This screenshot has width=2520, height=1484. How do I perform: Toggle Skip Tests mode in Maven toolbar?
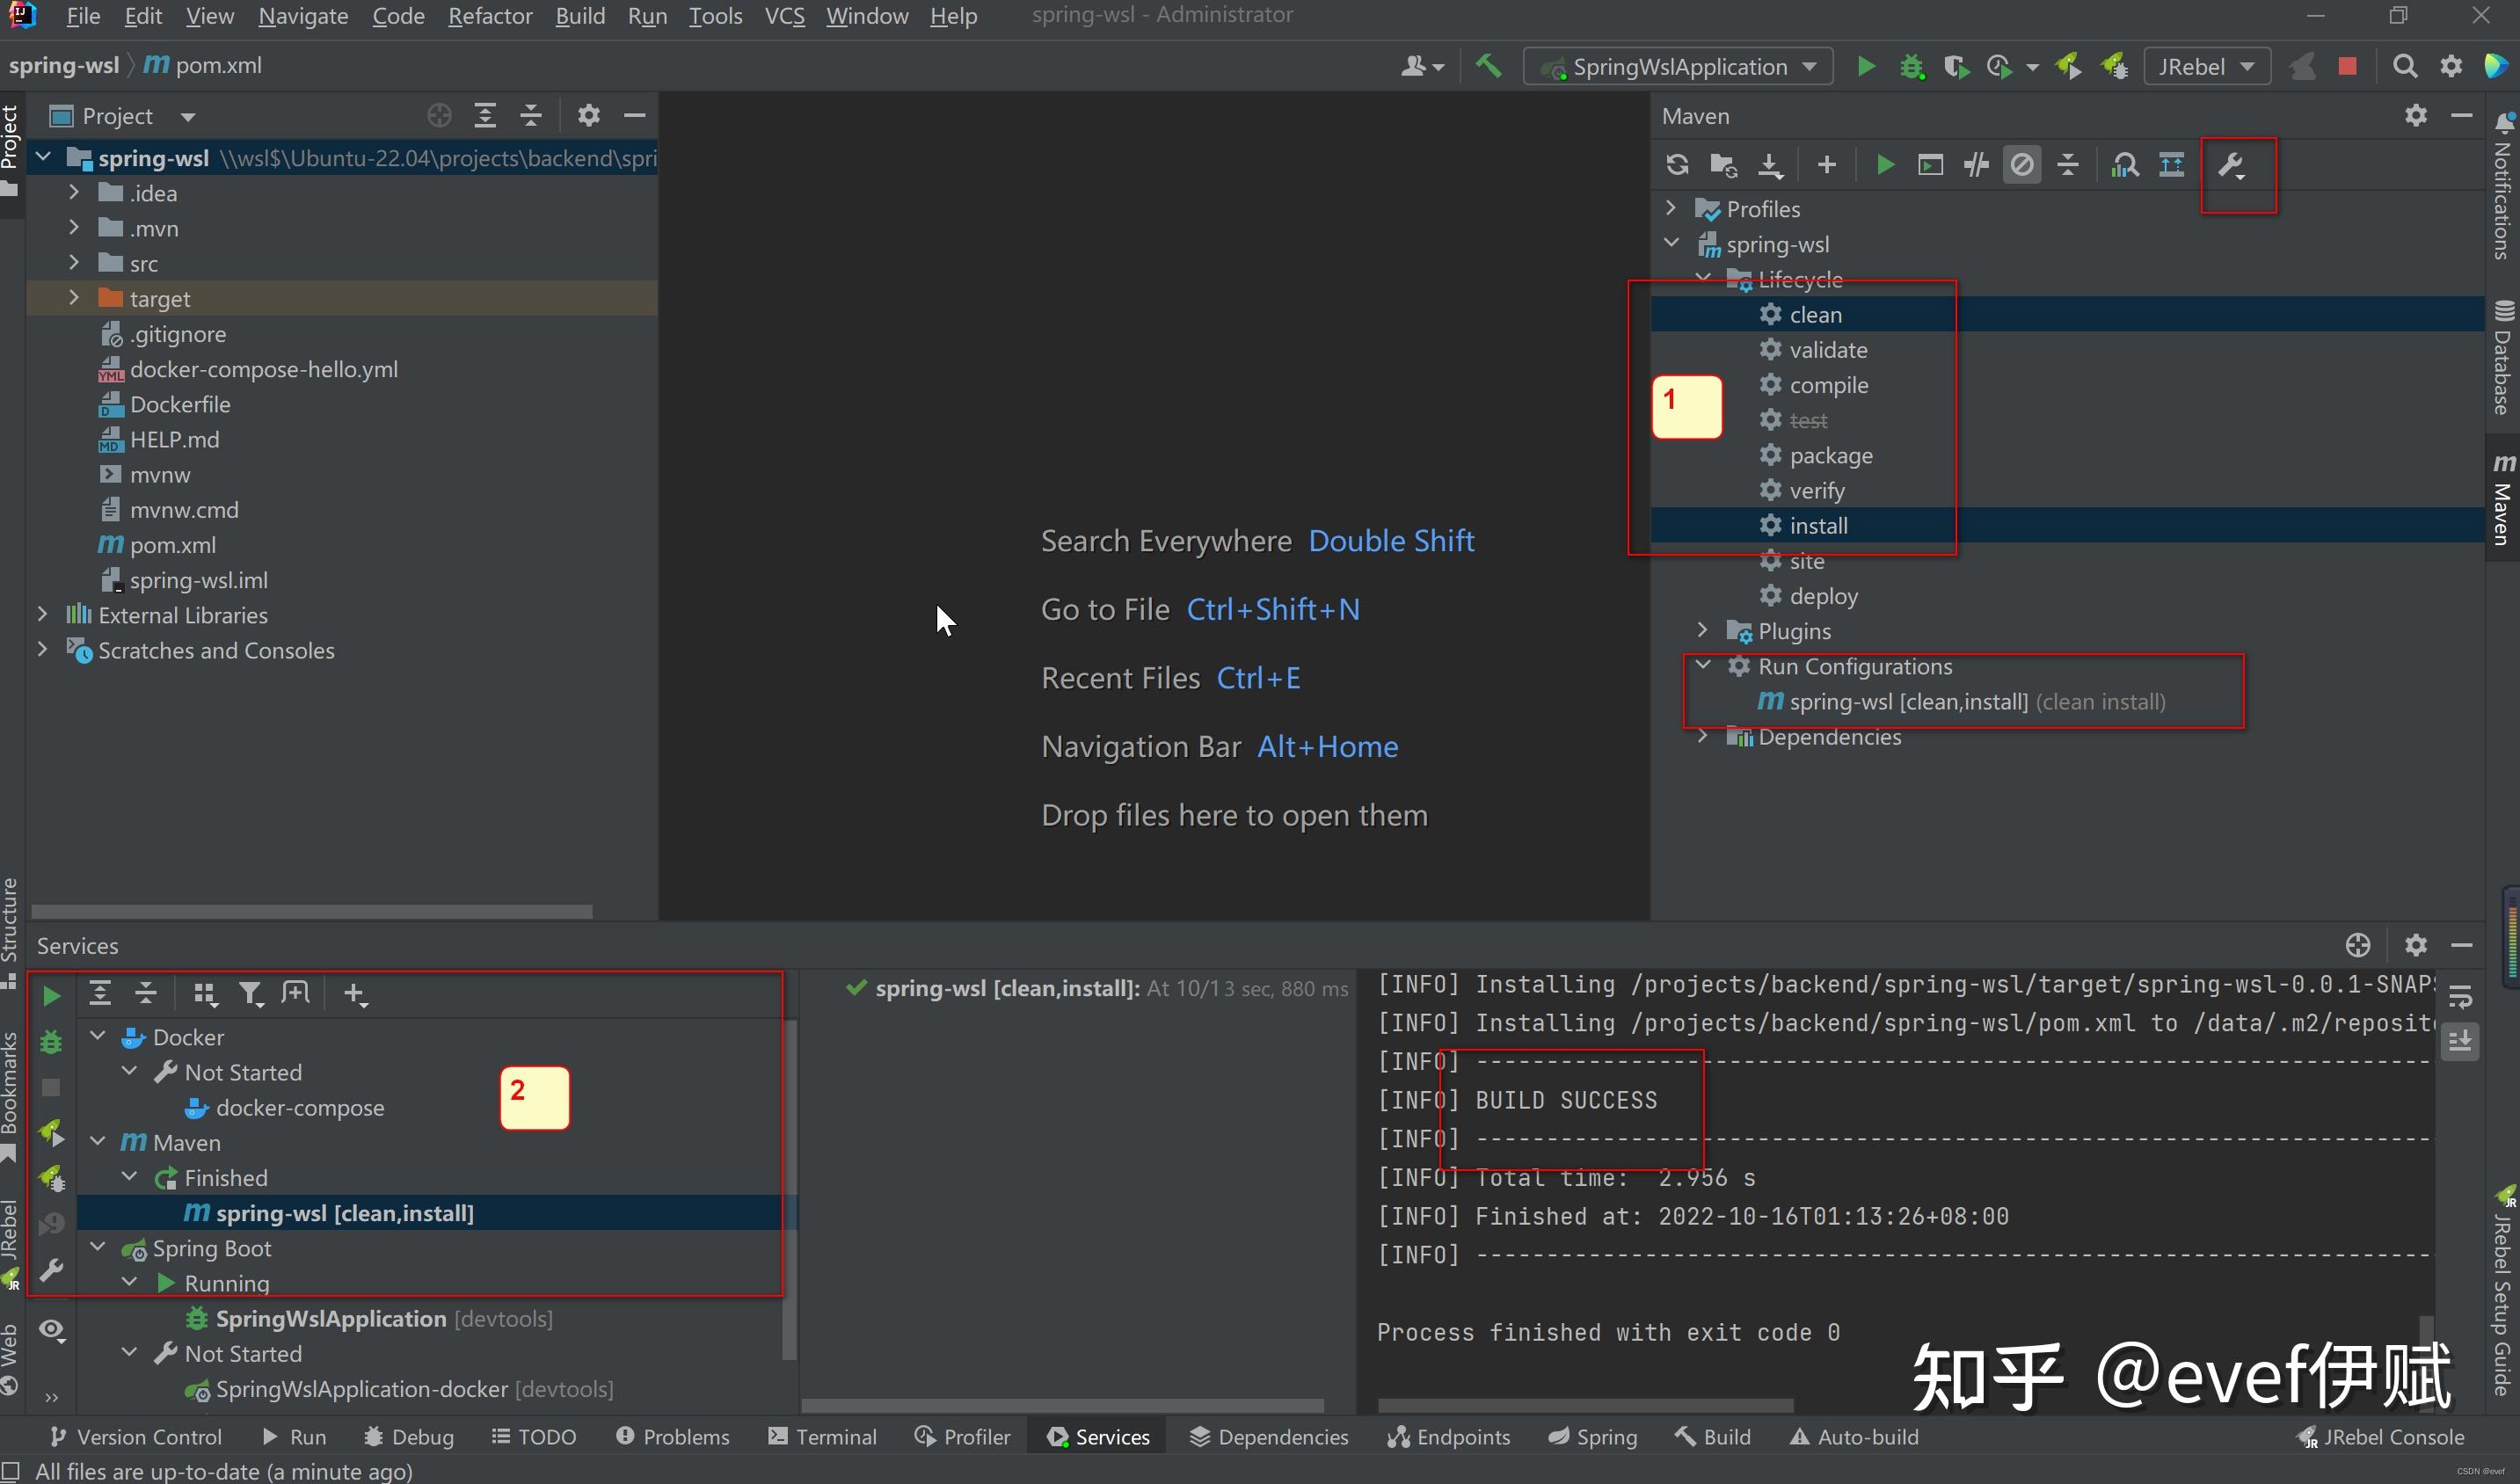[x=1977, y=165]
